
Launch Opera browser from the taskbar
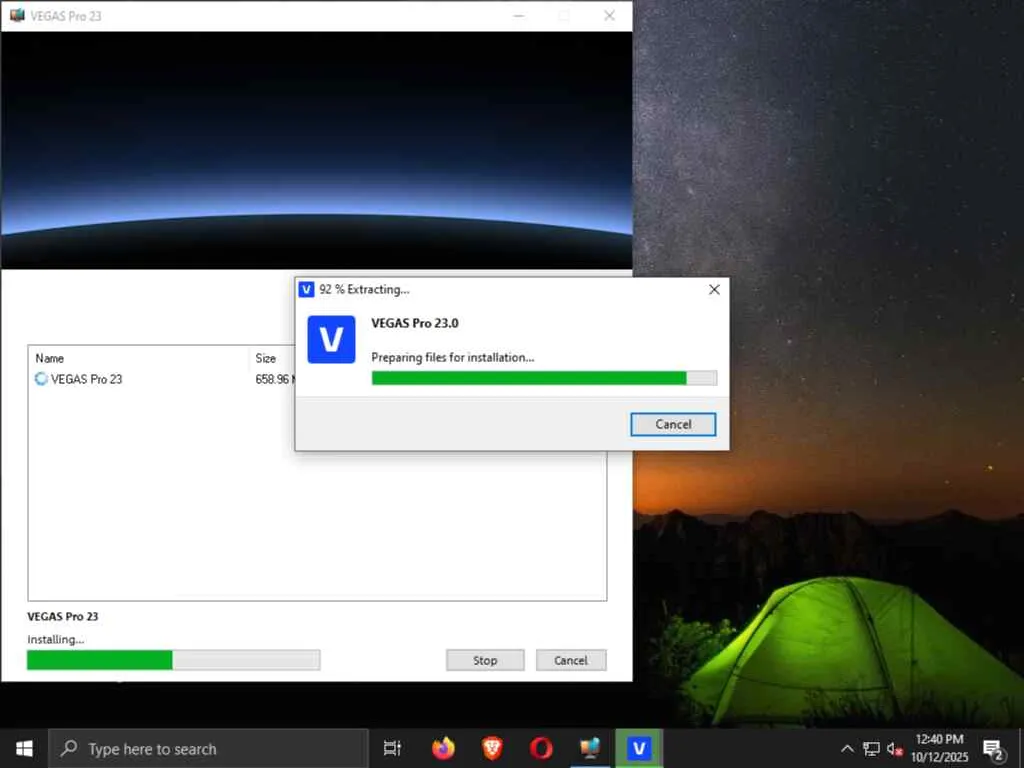(541, 748)
